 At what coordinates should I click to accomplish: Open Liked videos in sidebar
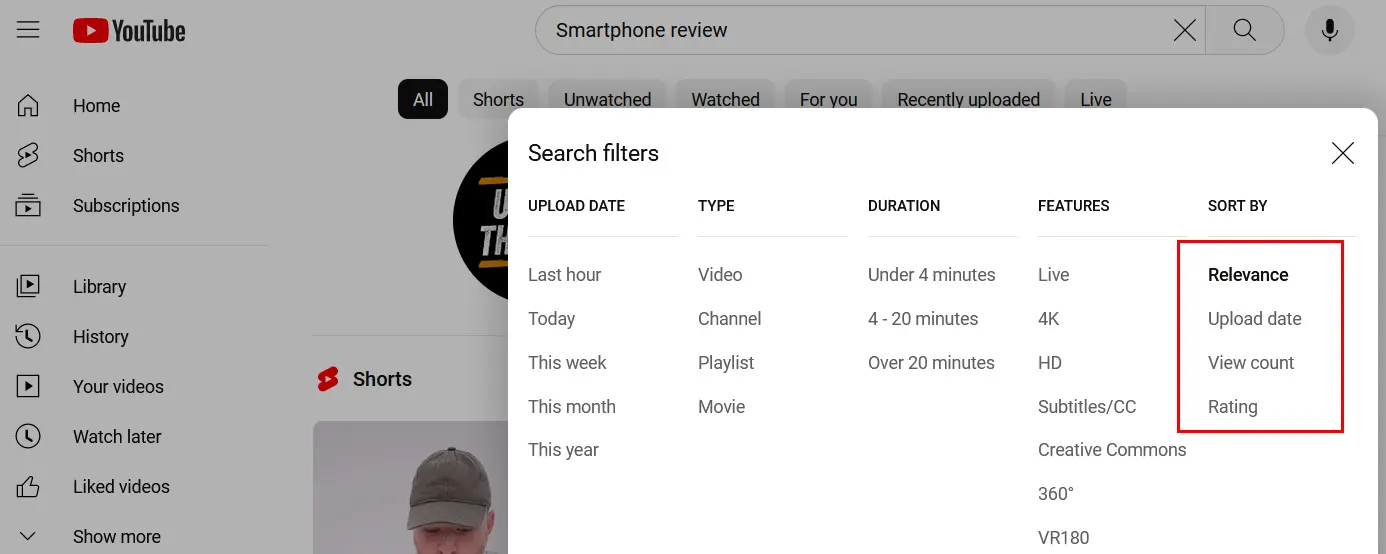[121, 487]
